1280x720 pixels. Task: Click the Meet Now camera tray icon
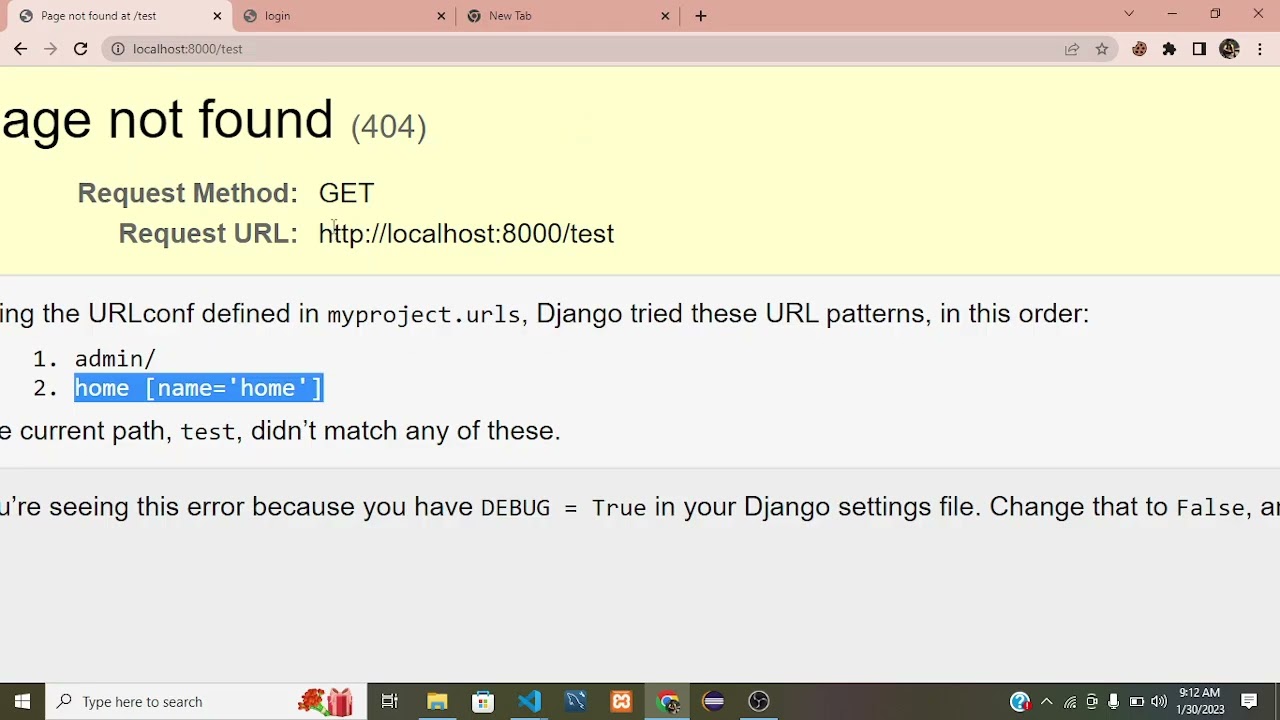(1092, 702)
